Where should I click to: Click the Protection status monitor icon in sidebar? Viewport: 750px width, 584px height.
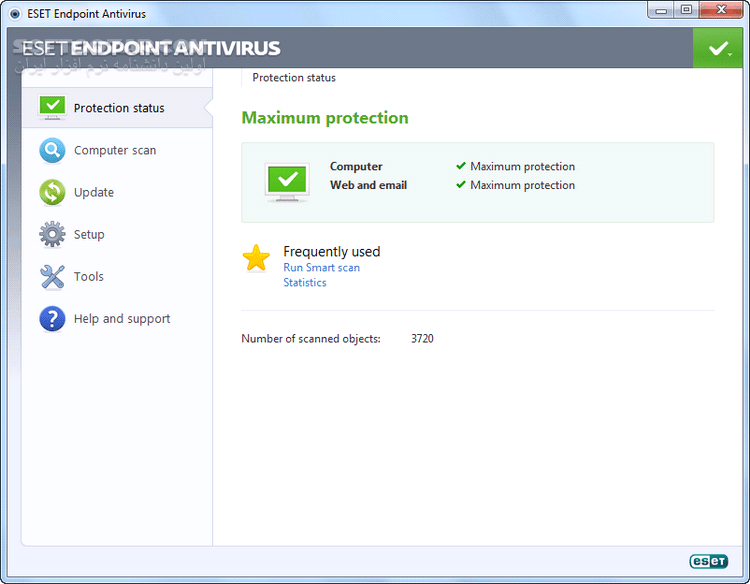coord(52,108)
